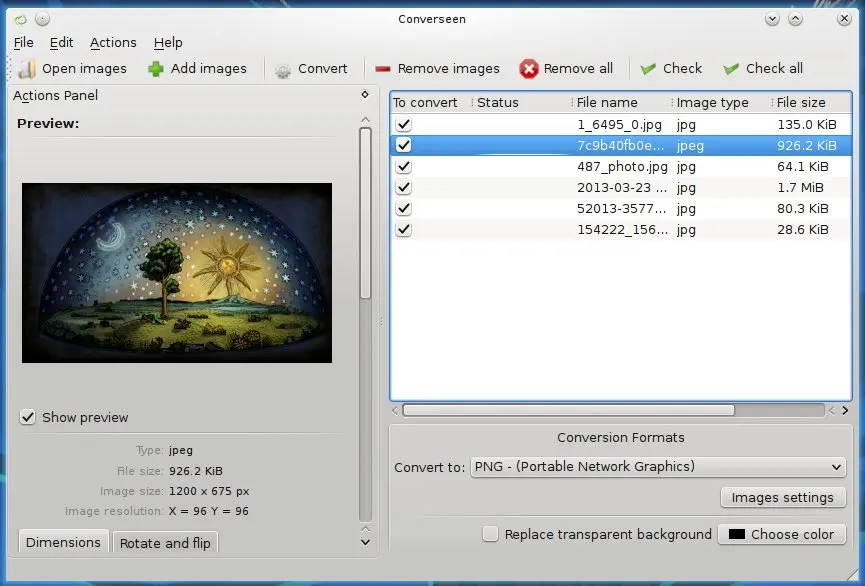Click the green plus Add images icon
The width and height of the screenshot is (865, 586).
(x=156, y=69)
